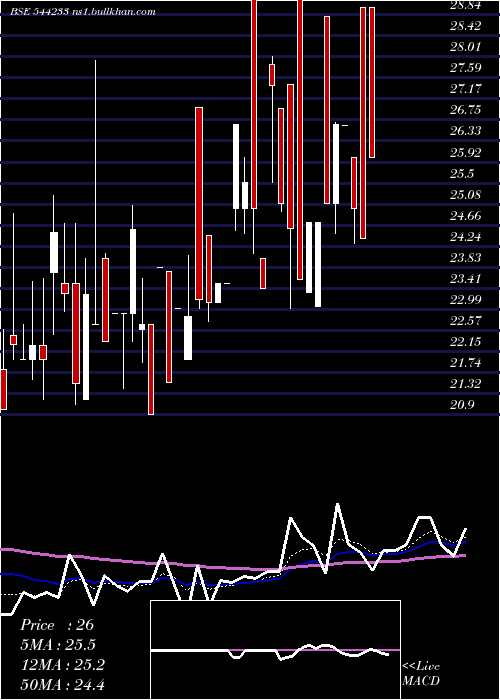Click the <<Live MACD label
This screenshot has width=500, height=700.
pos(421,673)
